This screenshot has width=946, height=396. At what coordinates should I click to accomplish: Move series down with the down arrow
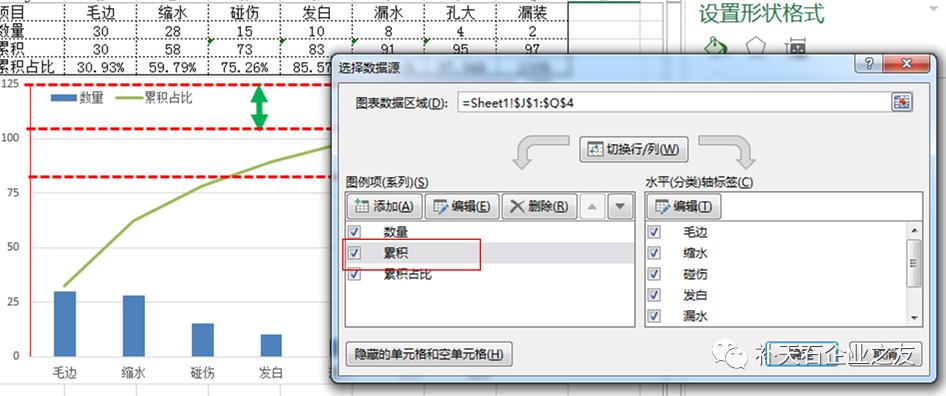(x=620, y=206)
